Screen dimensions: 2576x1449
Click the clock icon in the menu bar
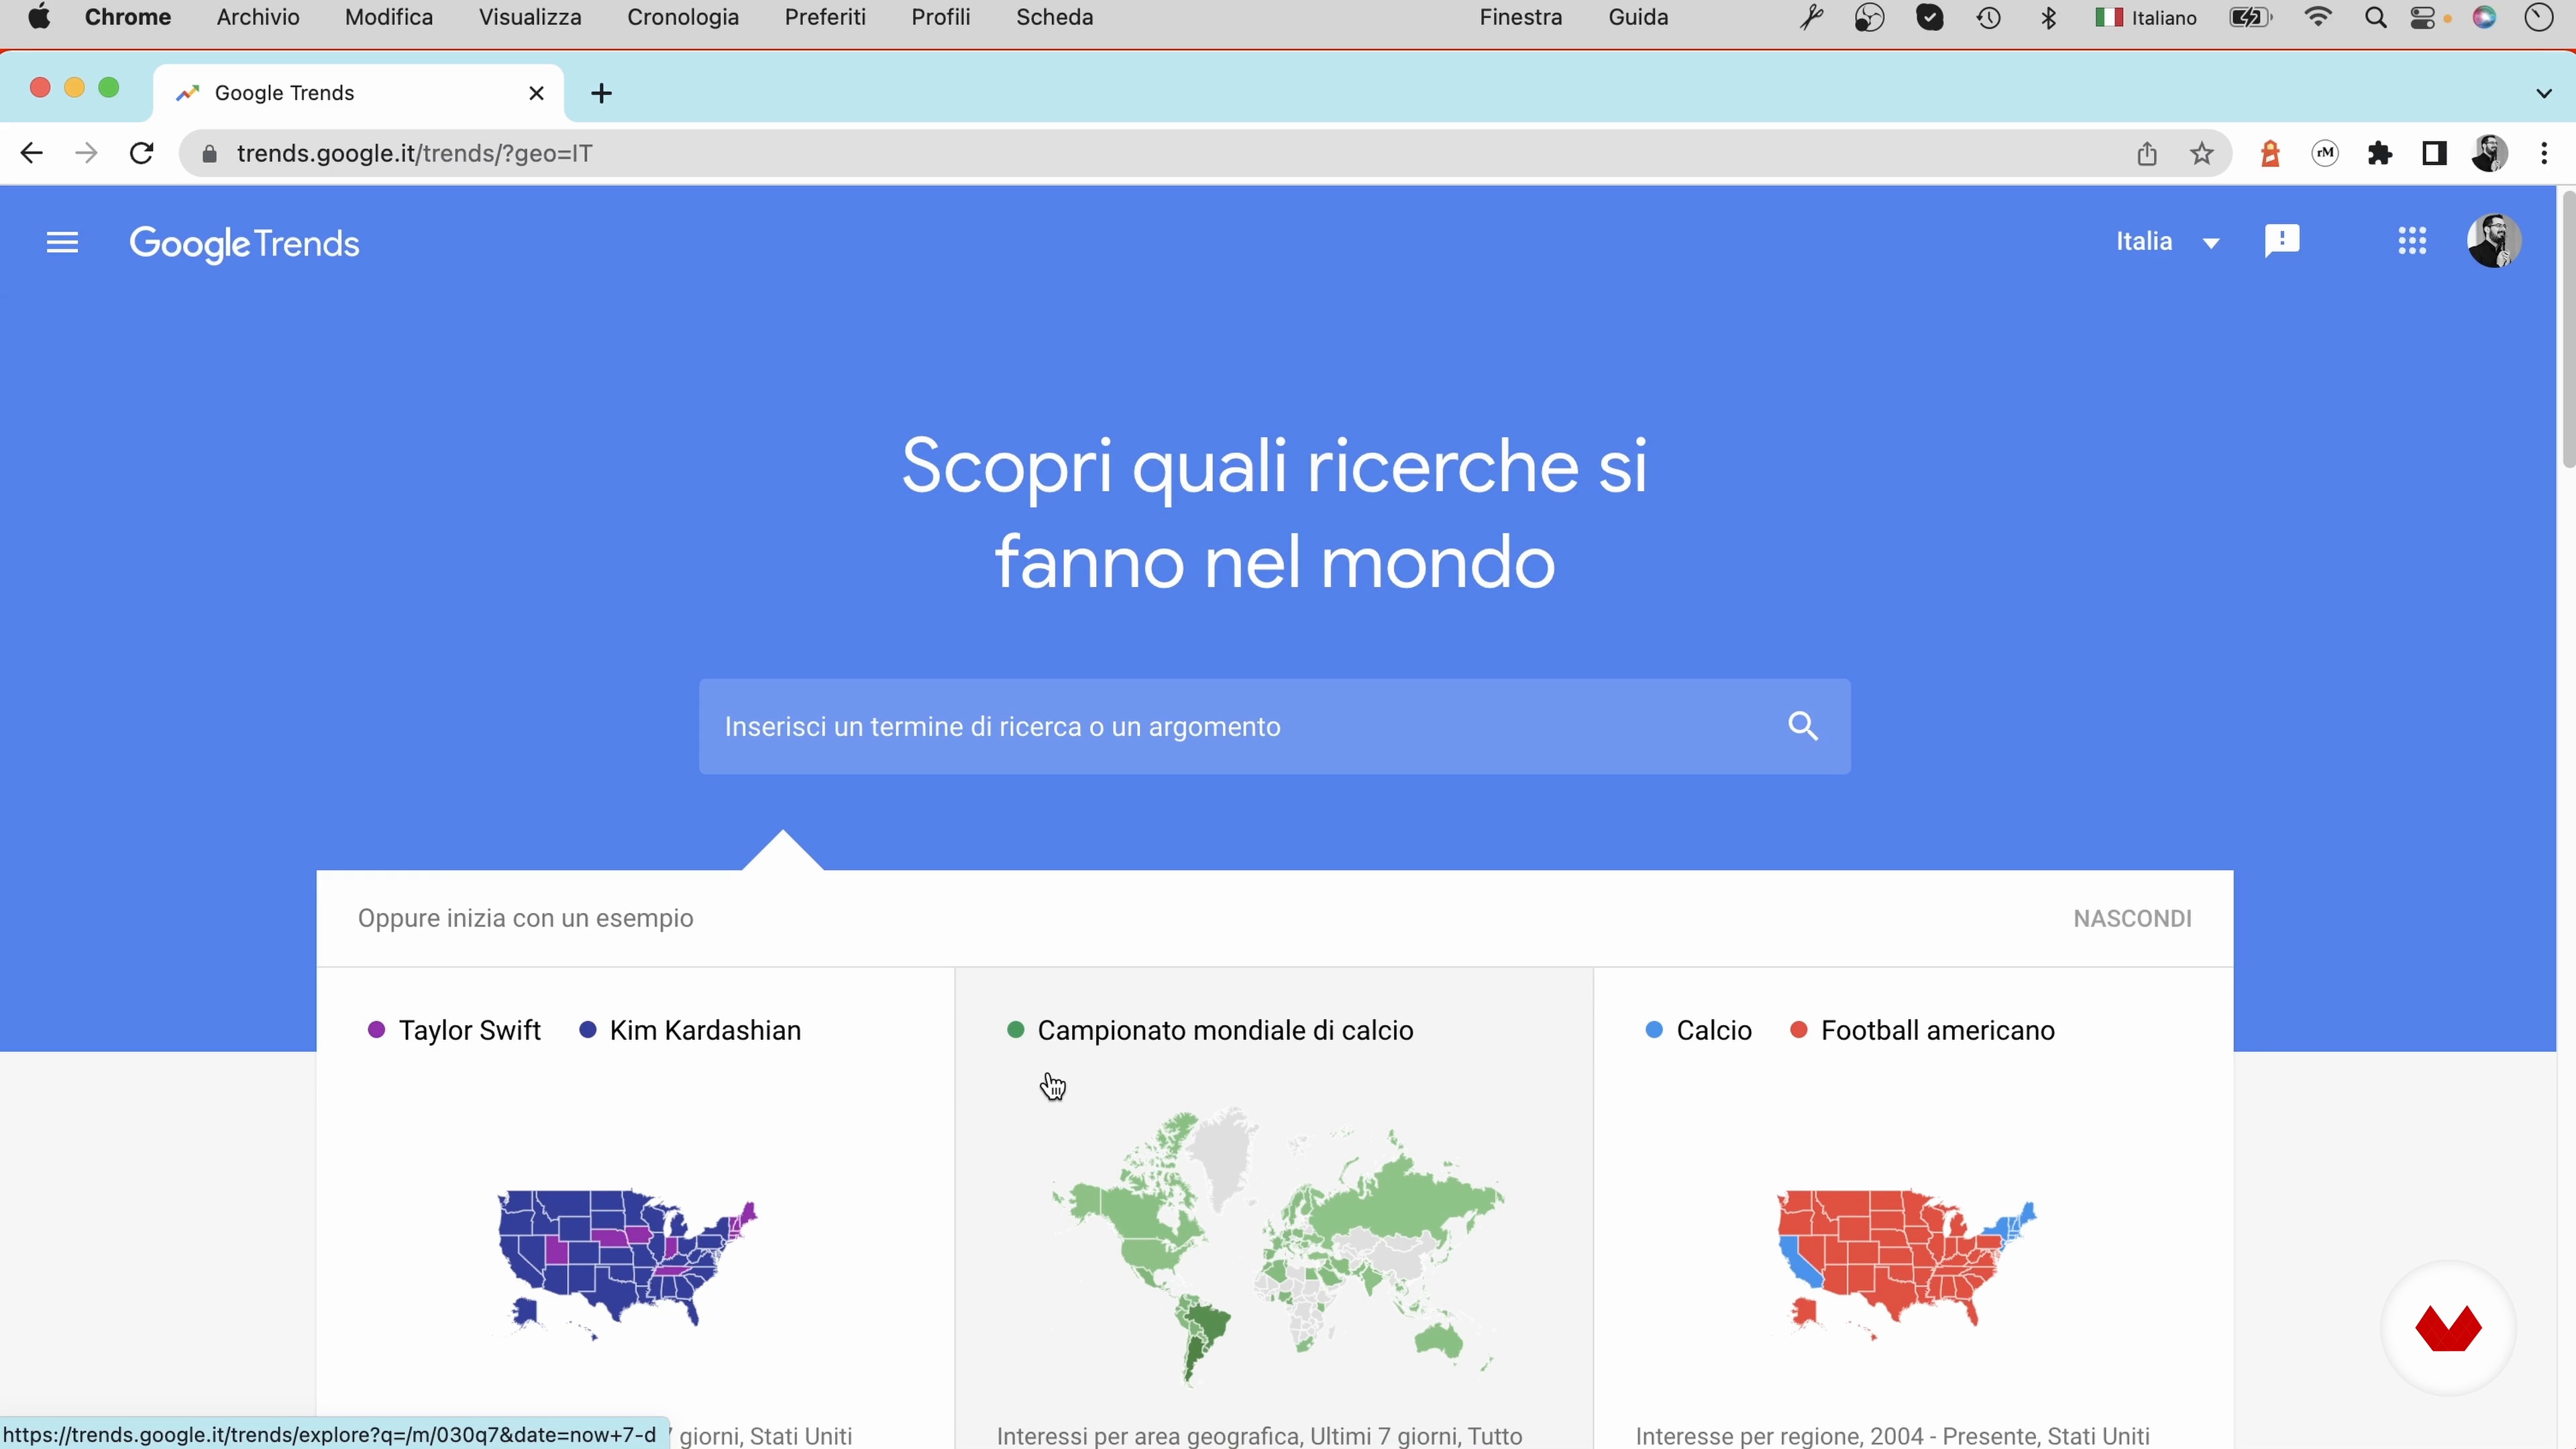point(2539,17)
